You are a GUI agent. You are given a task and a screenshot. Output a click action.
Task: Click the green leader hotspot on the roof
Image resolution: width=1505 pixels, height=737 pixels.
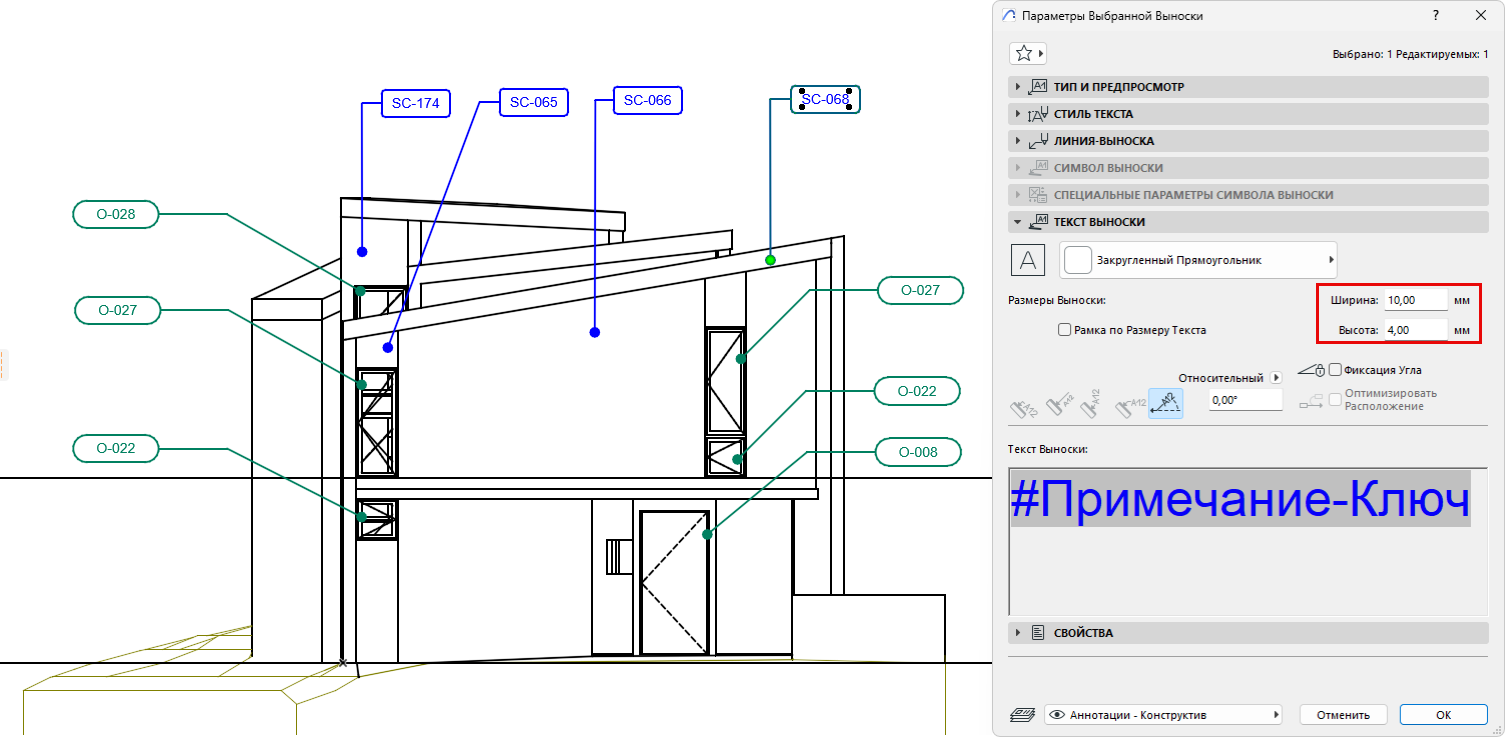[770, 260]
